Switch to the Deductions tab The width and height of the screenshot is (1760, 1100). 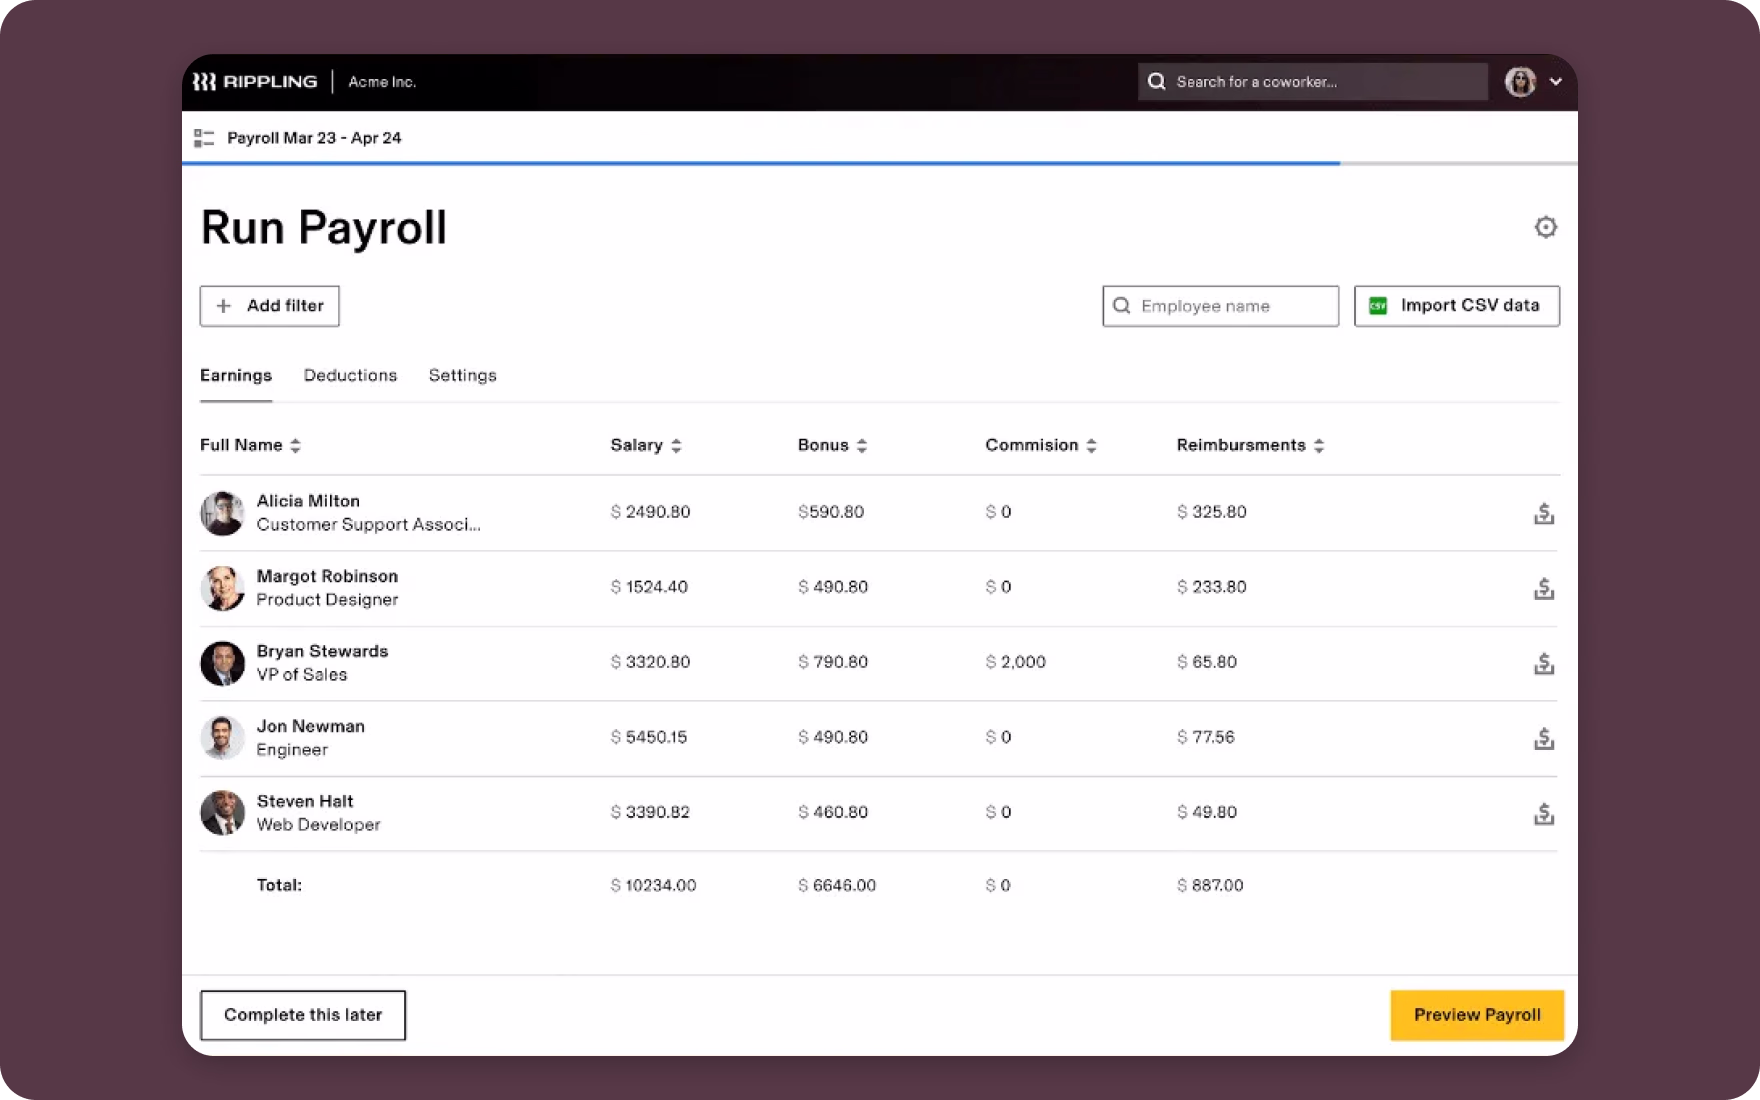click(350, 375)
